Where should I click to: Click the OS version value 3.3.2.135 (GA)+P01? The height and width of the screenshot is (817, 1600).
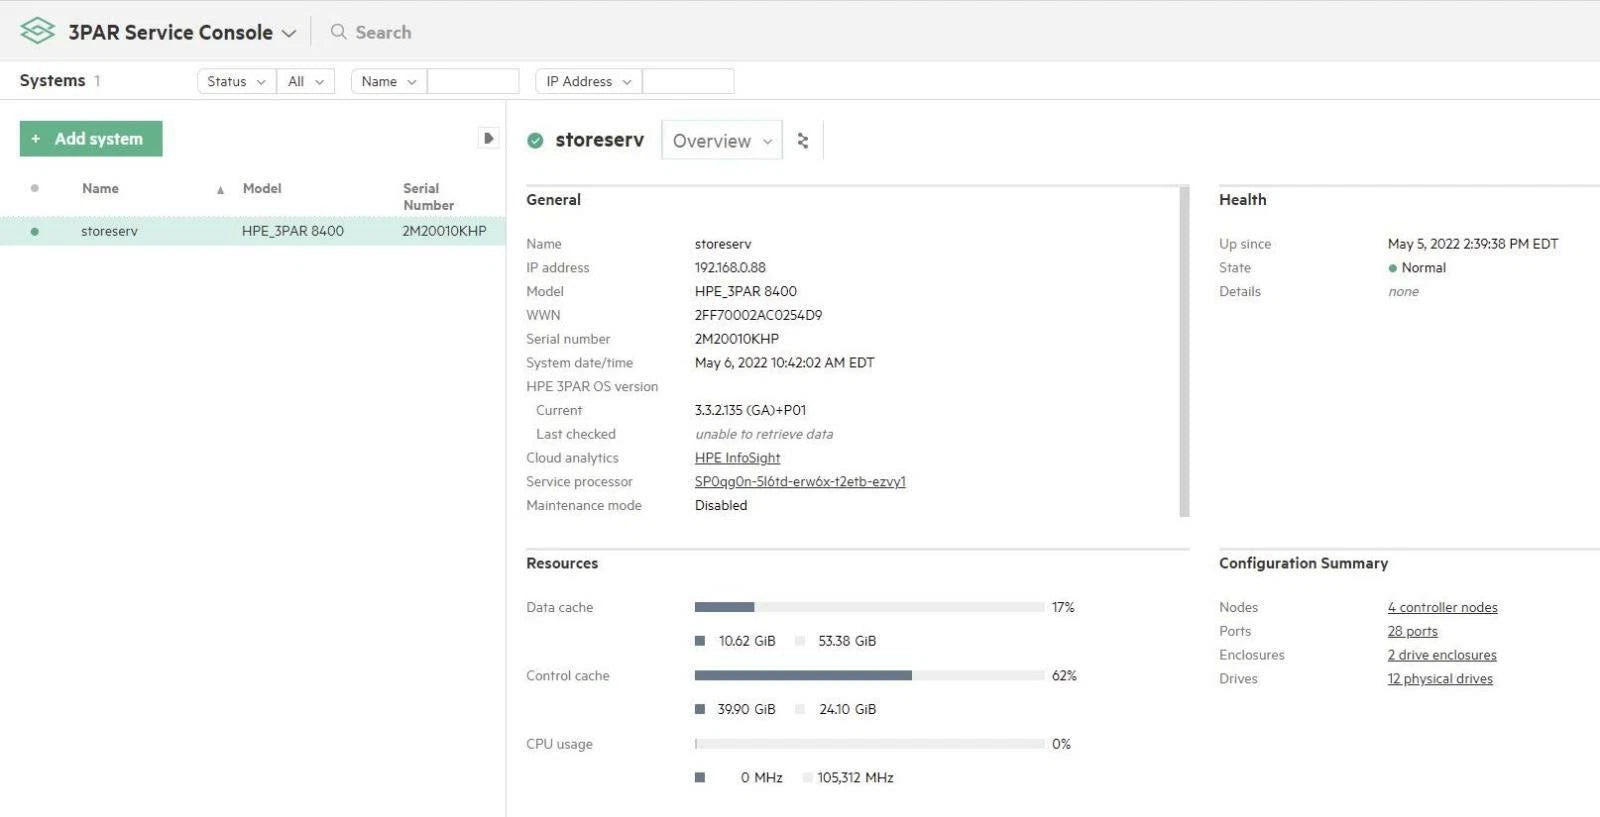click(x=750, y=410)
